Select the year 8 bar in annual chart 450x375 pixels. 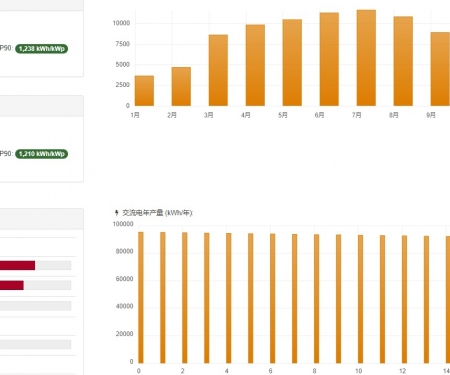(317, 299)
